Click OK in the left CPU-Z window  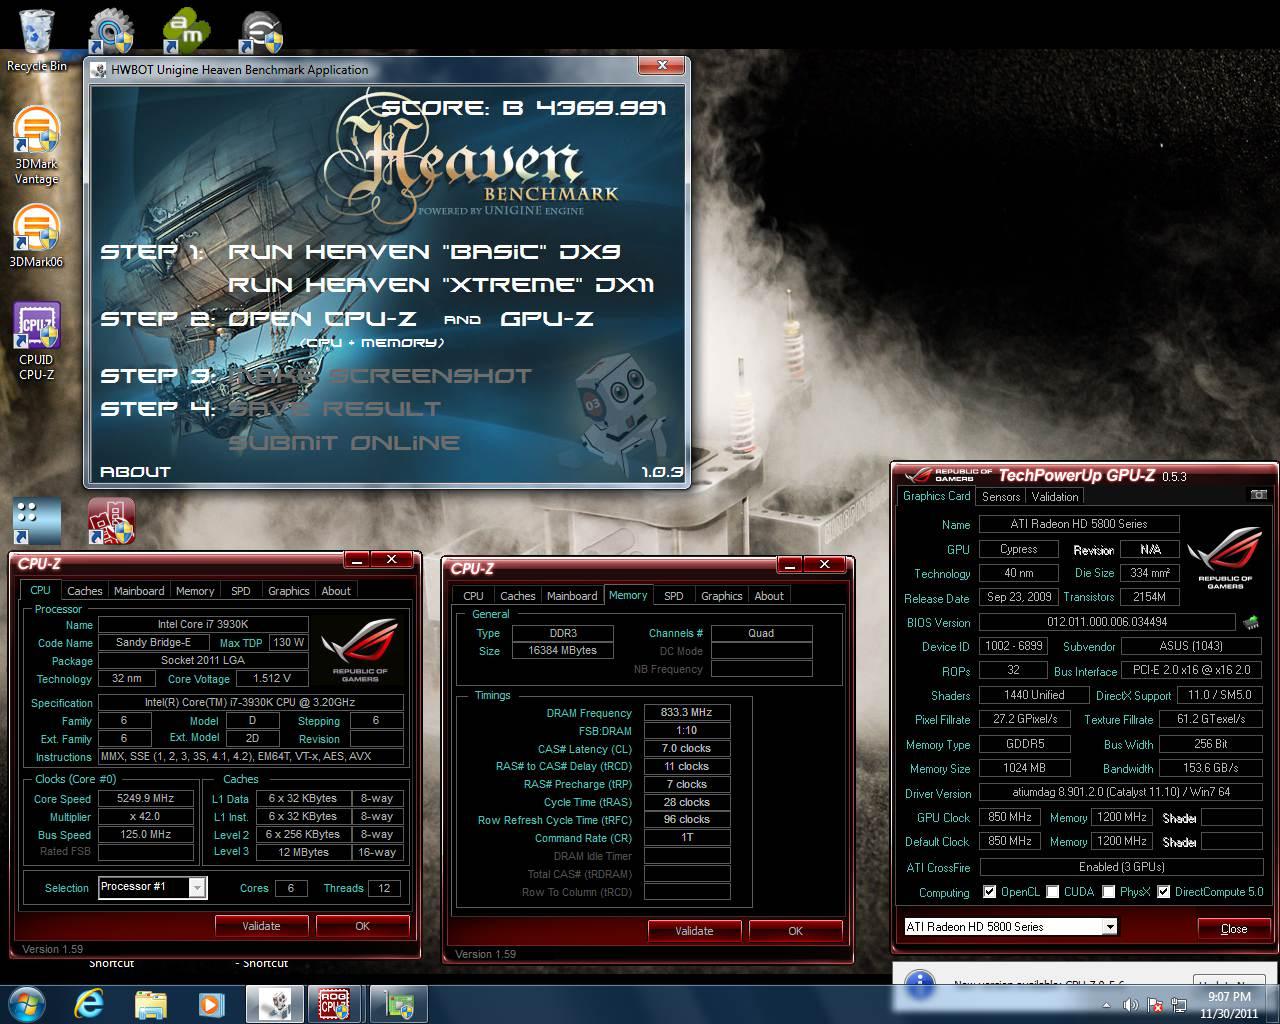point(362,926)
